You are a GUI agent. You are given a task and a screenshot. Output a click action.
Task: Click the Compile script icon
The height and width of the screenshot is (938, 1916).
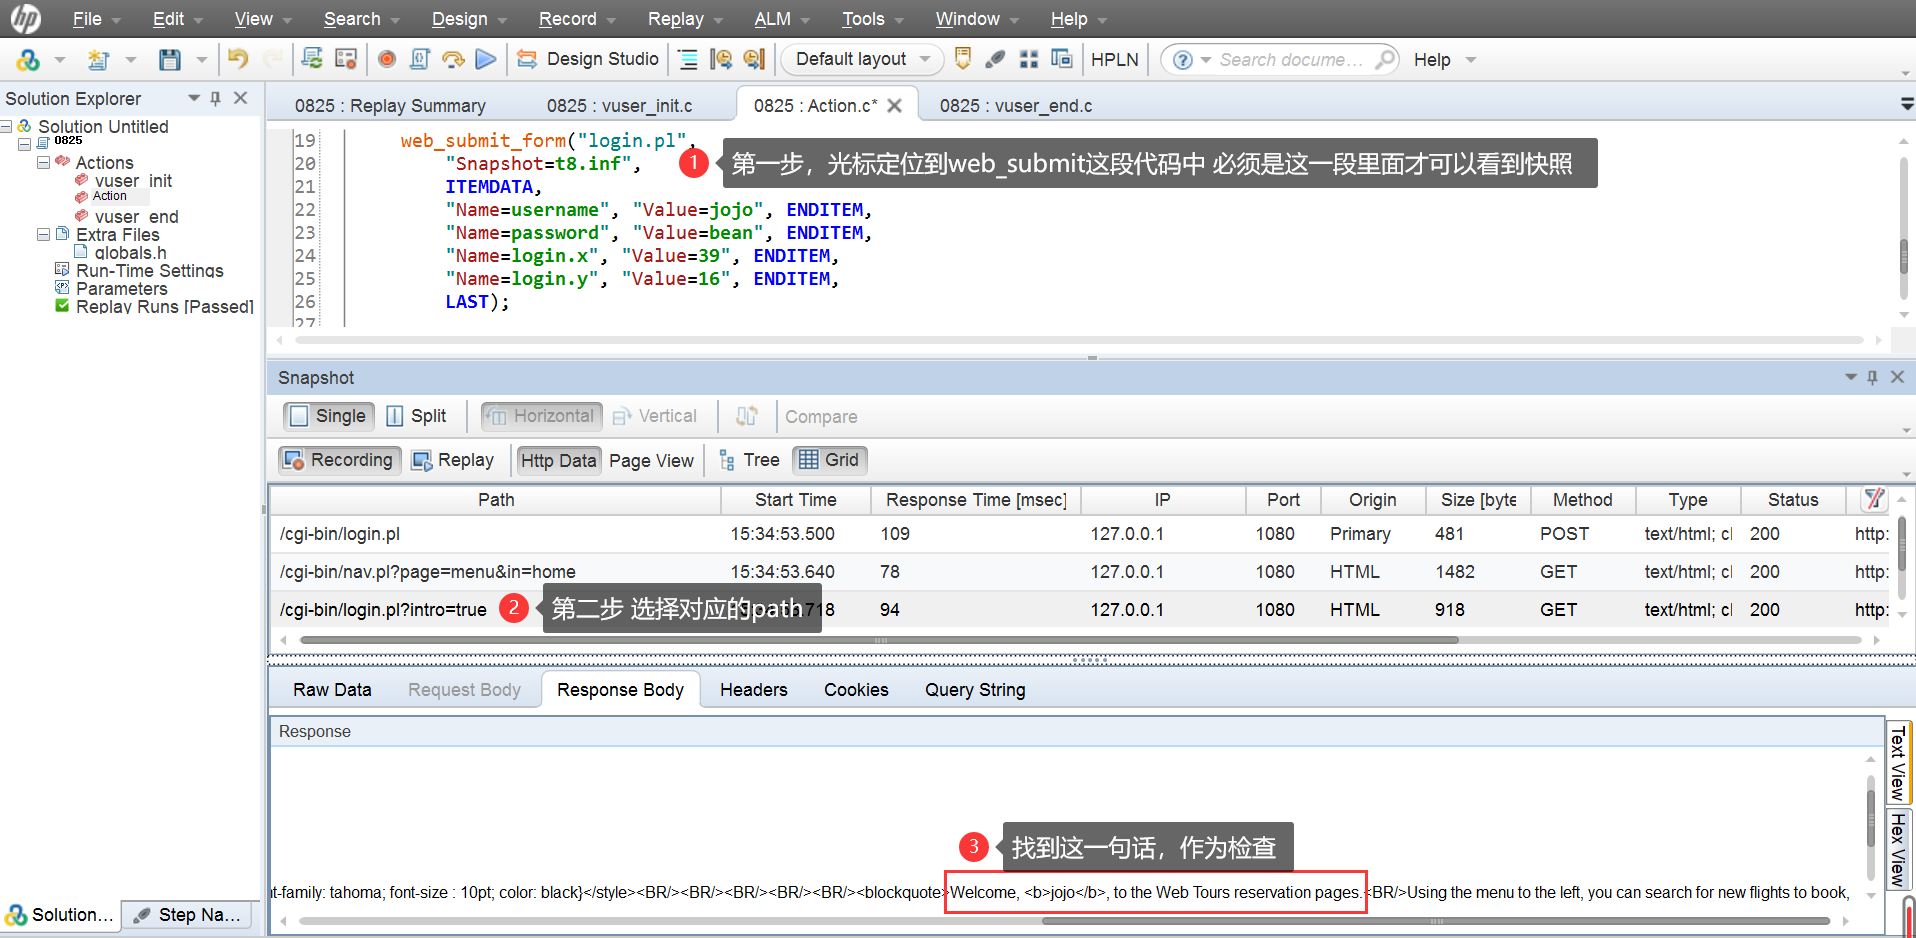coord(420,59)
